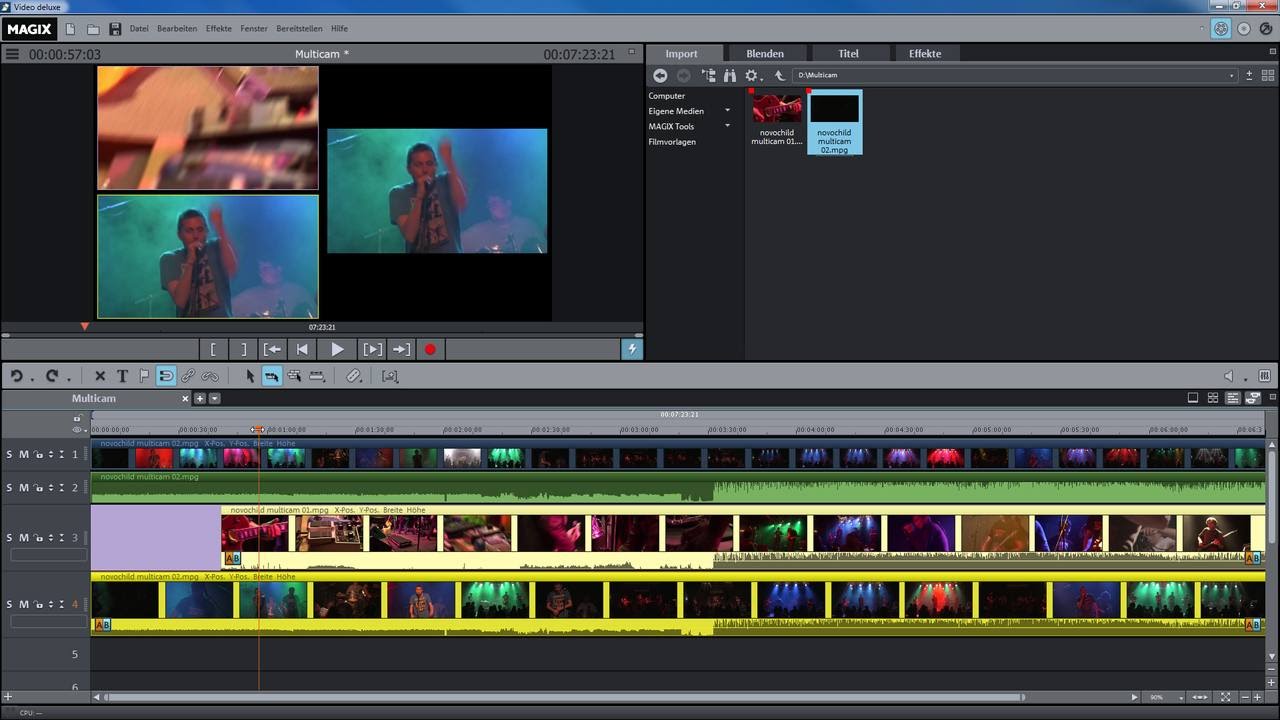Solo track 1 with its S button
Viewport: 1280px width, 720px height.
point(10,454)
